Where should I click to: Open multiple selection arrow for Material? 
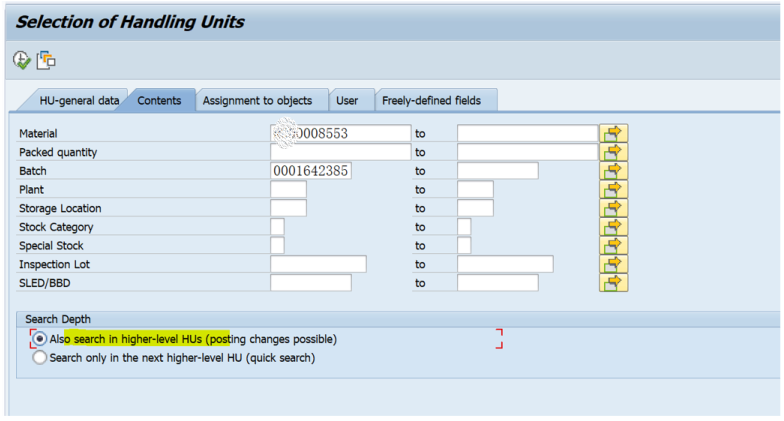613,133
